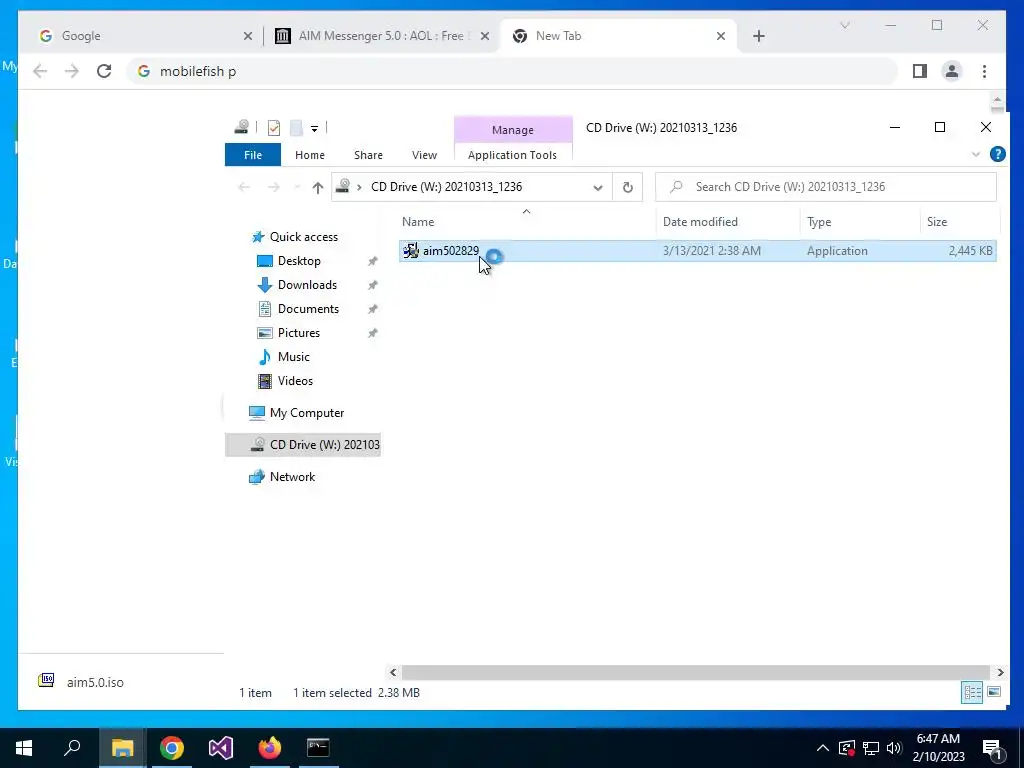Sort by Date modified column

pos(728,221)
